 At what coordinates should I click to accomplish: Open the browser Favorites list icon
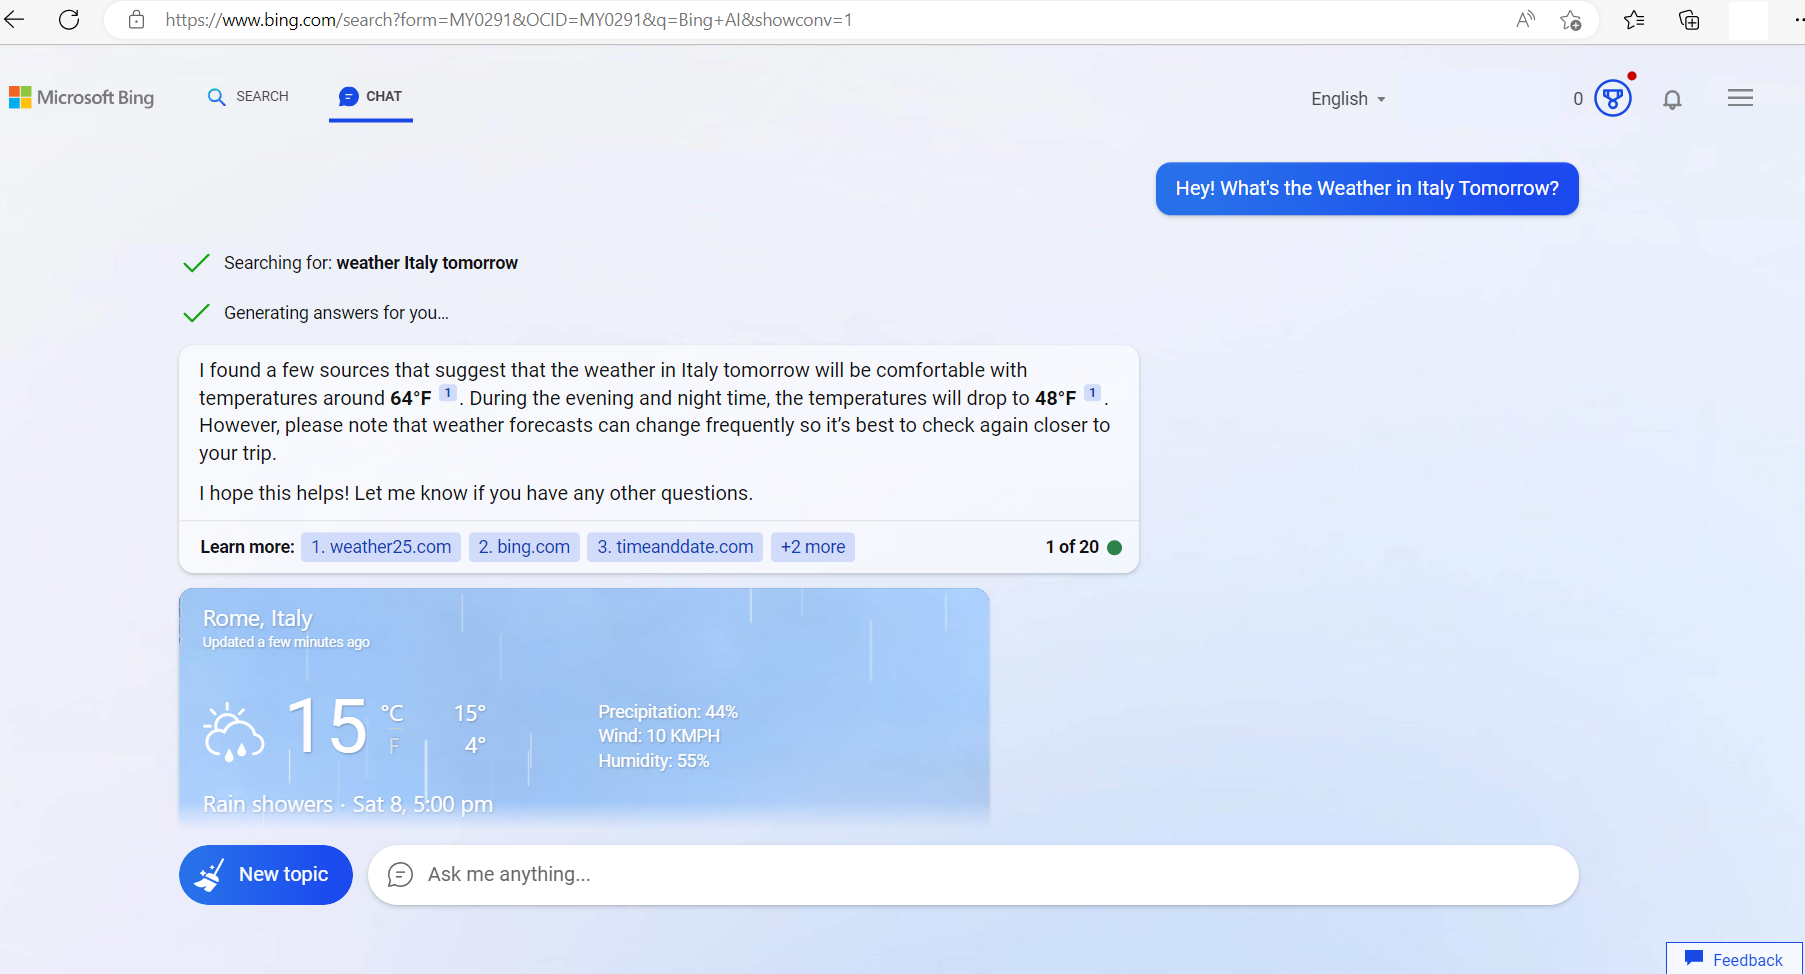pyautogui.click(x=1634, y=20)
